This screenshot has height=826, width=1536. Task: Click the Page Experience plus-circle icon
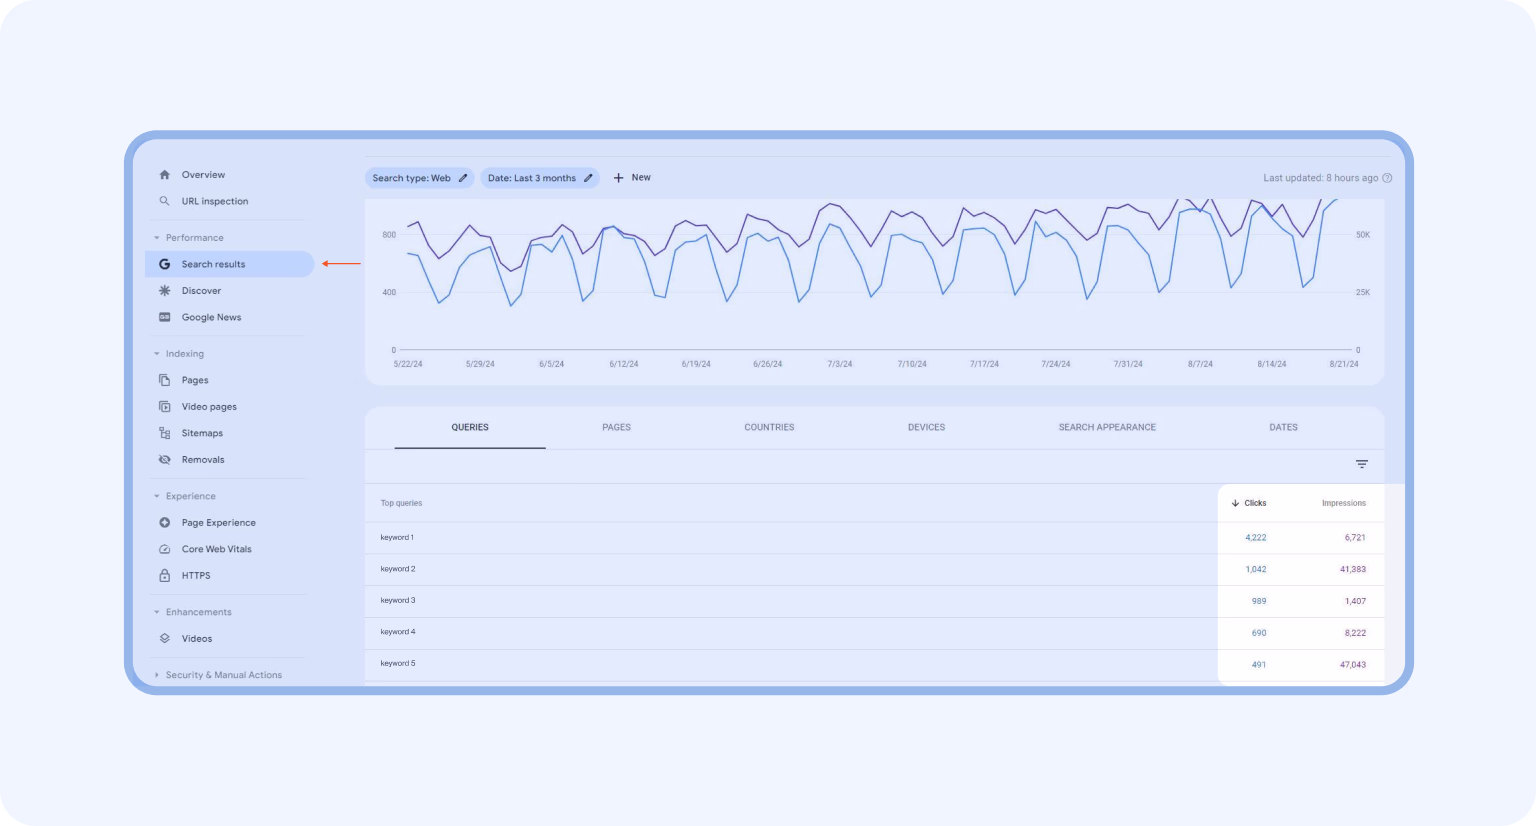click(x=165, y=523)
